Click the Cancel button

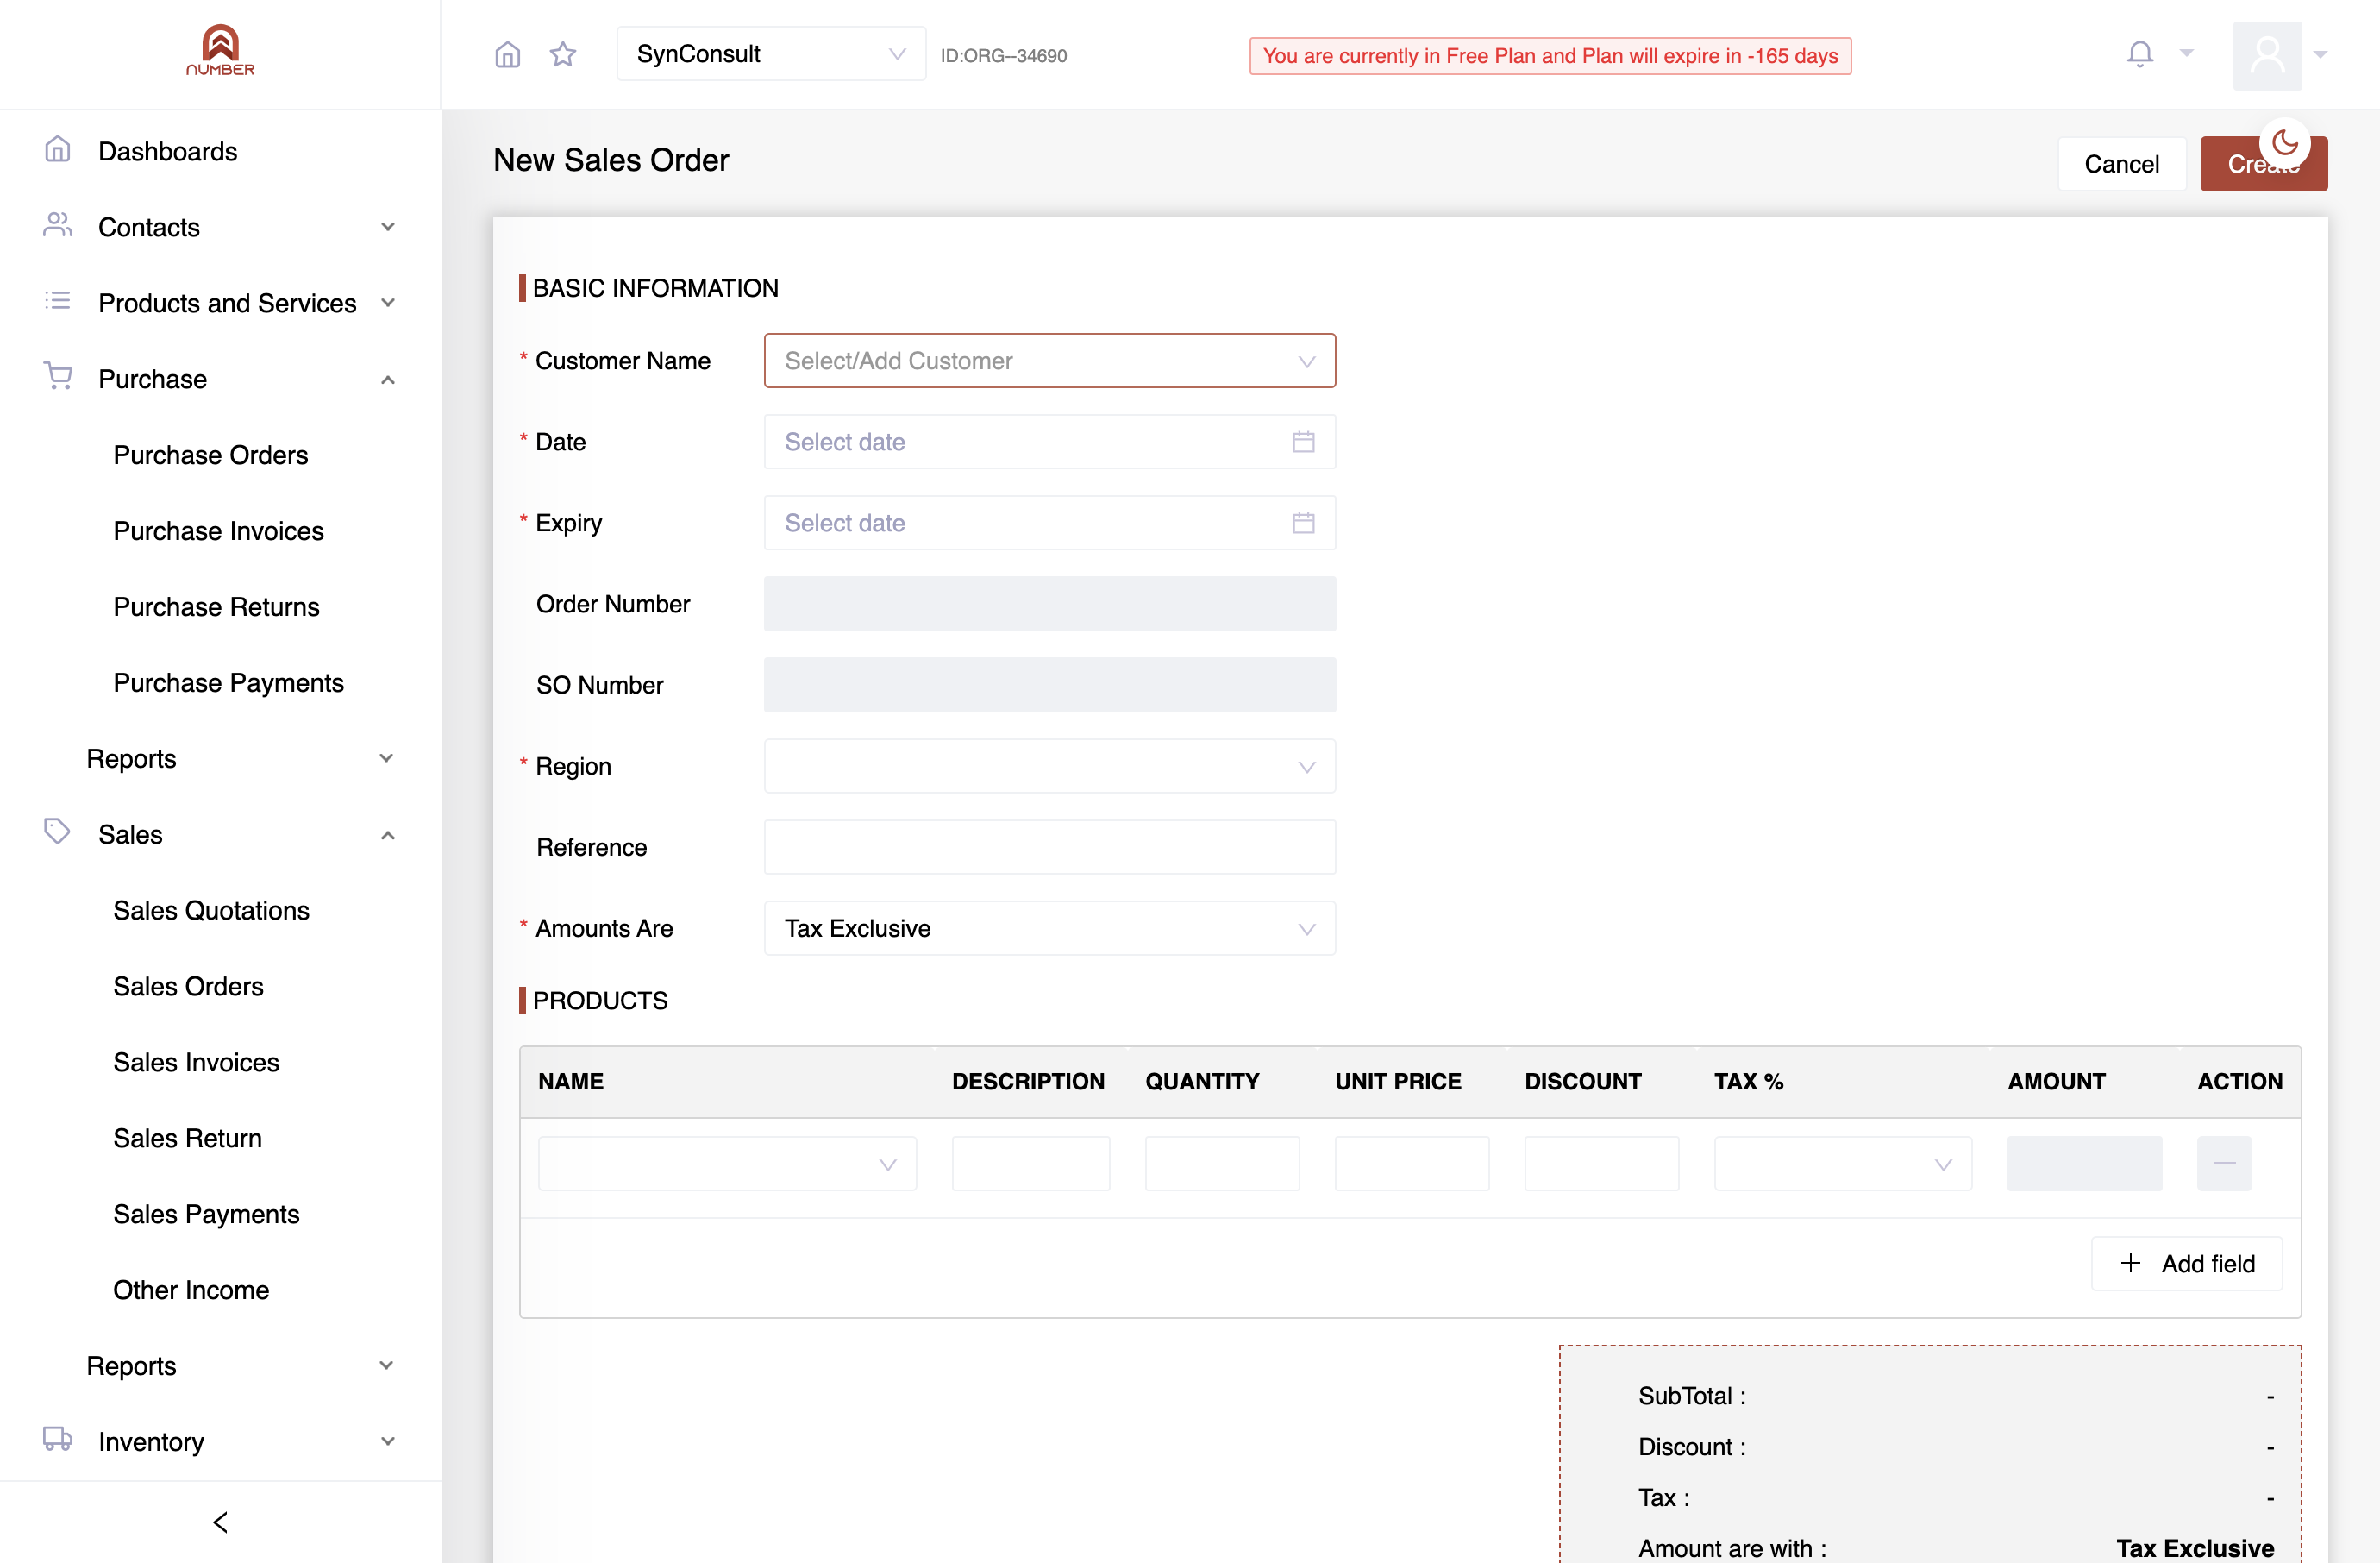[x=2122, y=164]
